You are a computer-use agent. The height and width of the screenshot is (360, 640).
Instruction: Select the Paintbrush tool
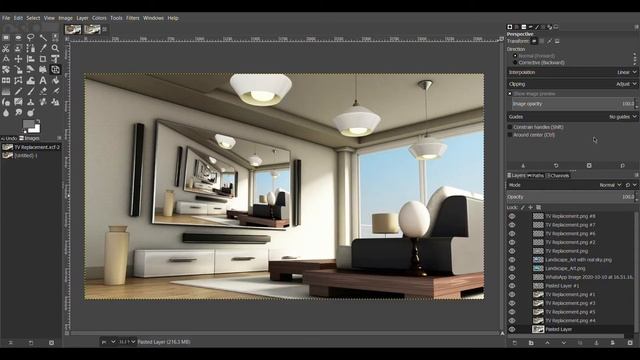click(x=31, y=91)
